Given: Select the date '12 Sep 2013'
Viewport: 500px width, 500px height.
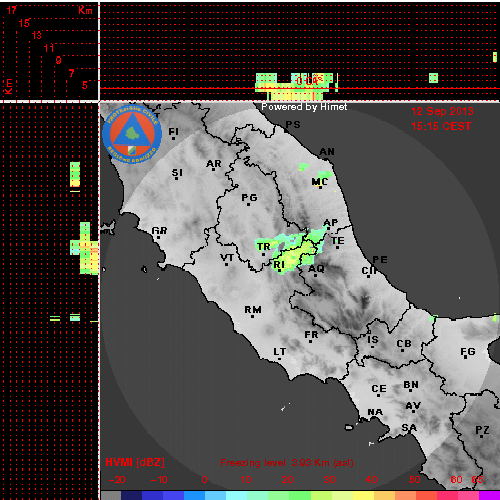Looking at the screenshot, I should tap(442, 111).
